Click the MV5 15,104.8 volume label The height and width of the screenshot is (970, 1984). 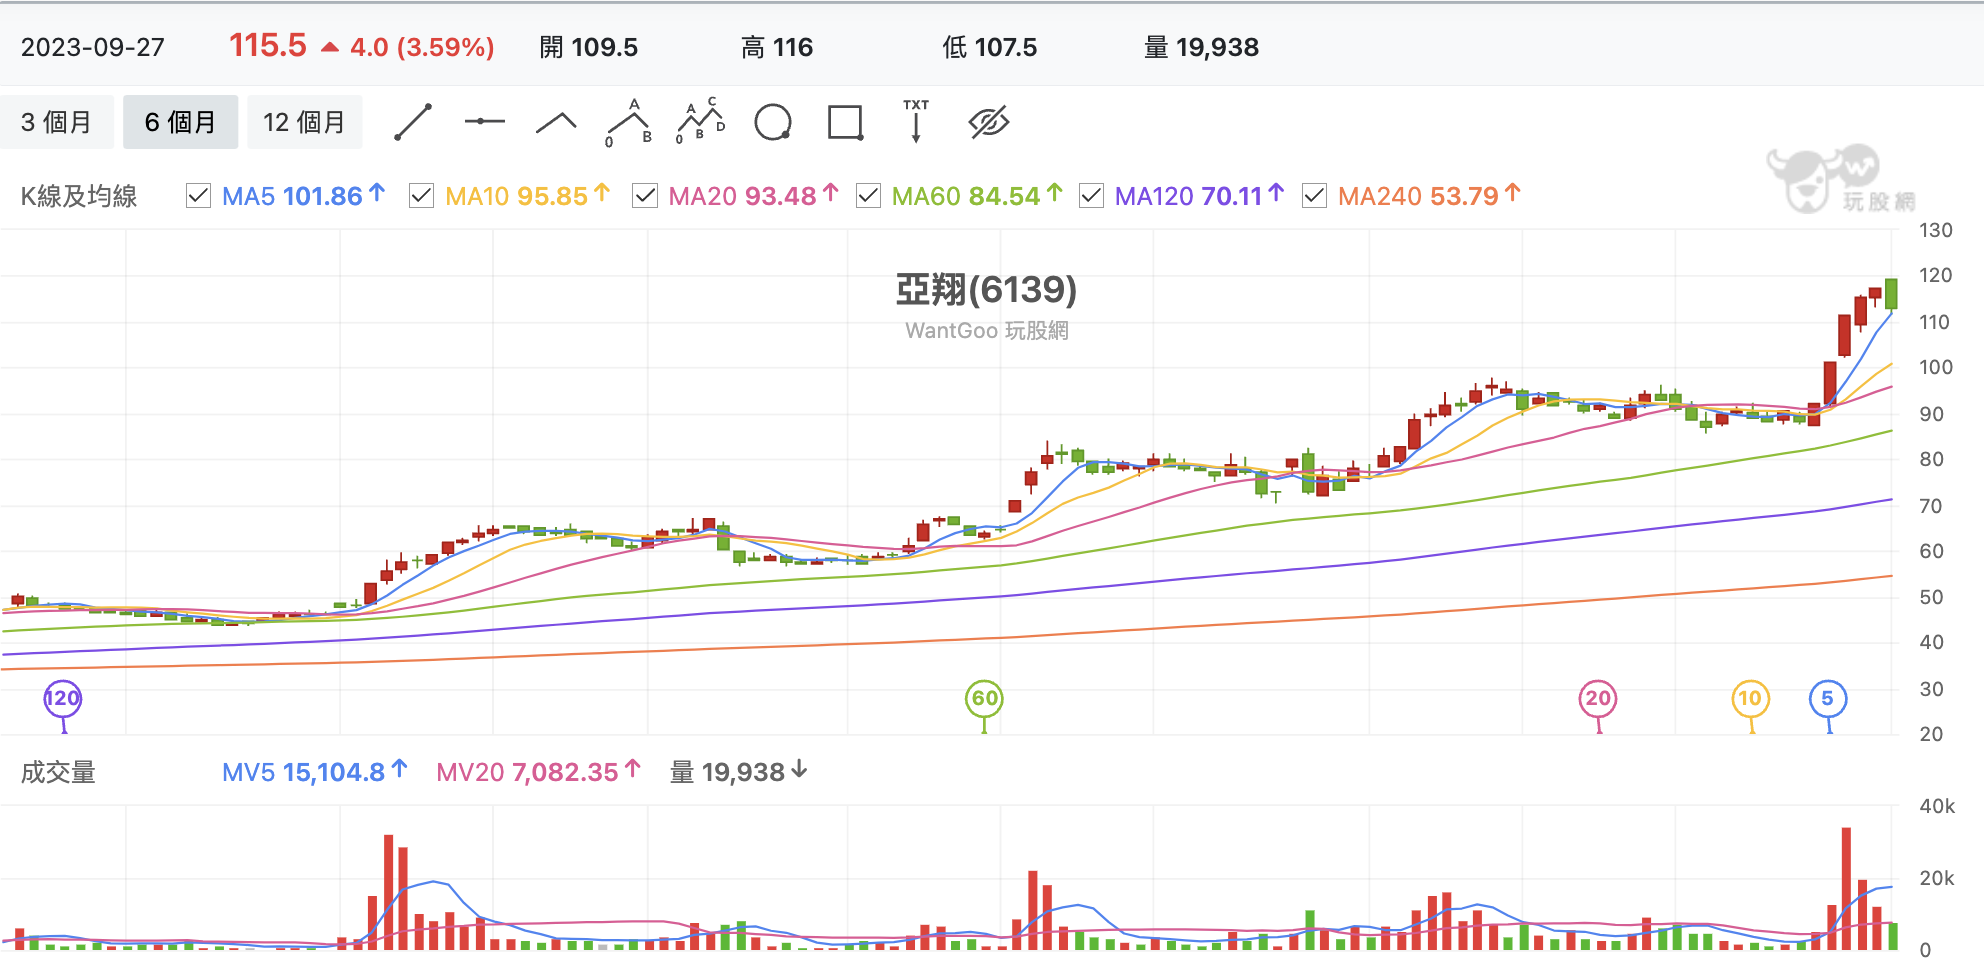pyautogui.click(x=314, y=772)
